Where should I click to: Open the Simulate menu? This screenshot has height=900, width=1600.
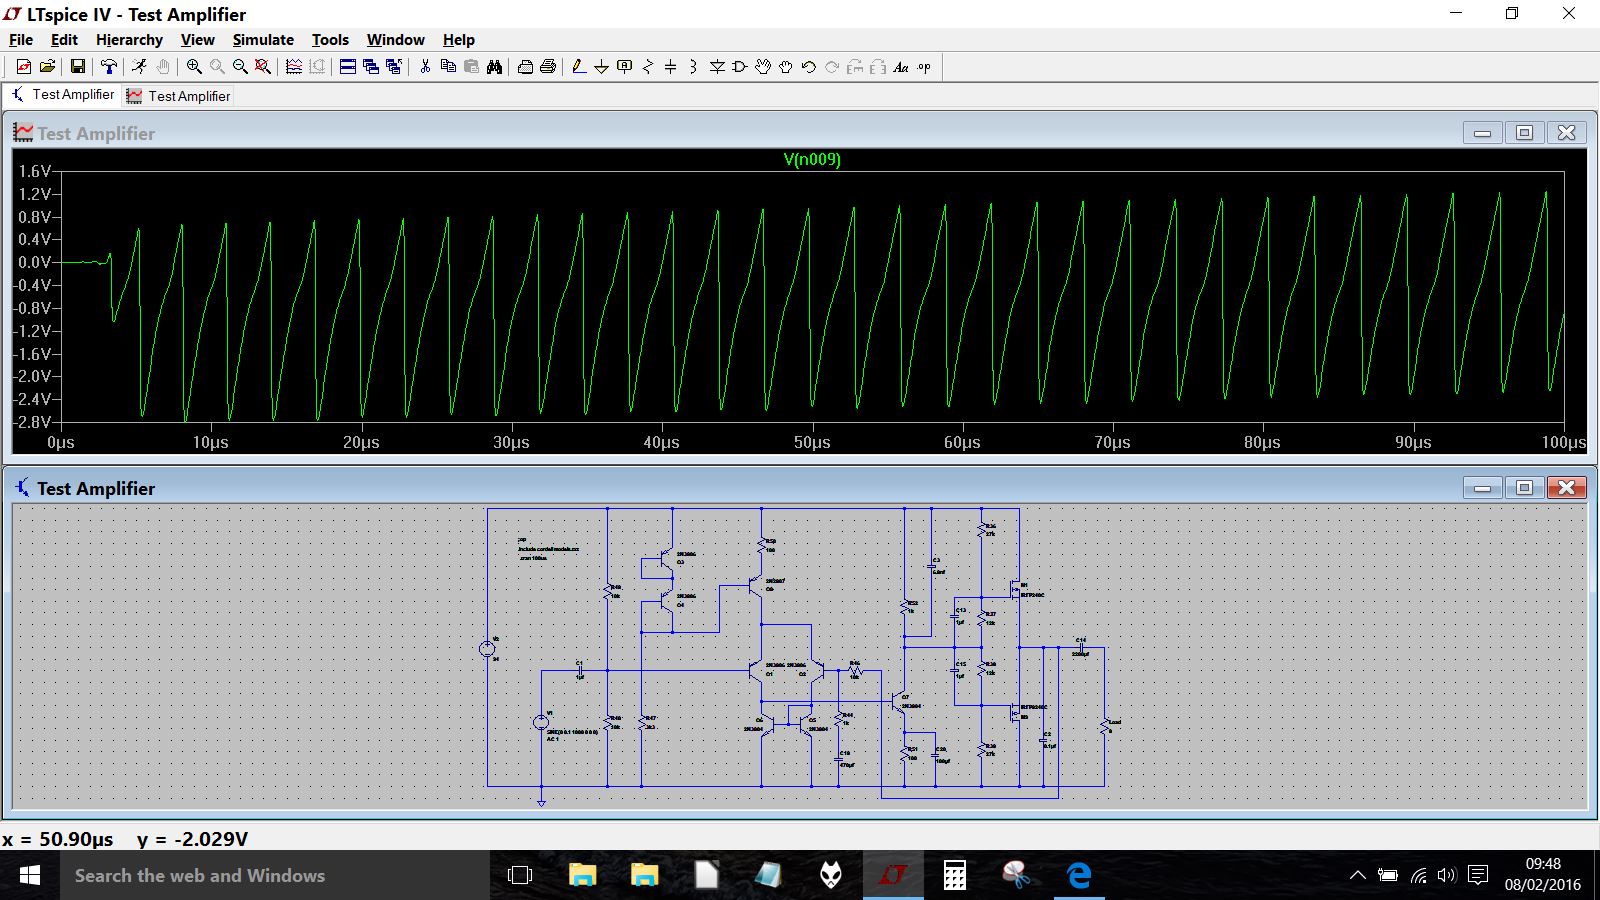click(263, 40)
